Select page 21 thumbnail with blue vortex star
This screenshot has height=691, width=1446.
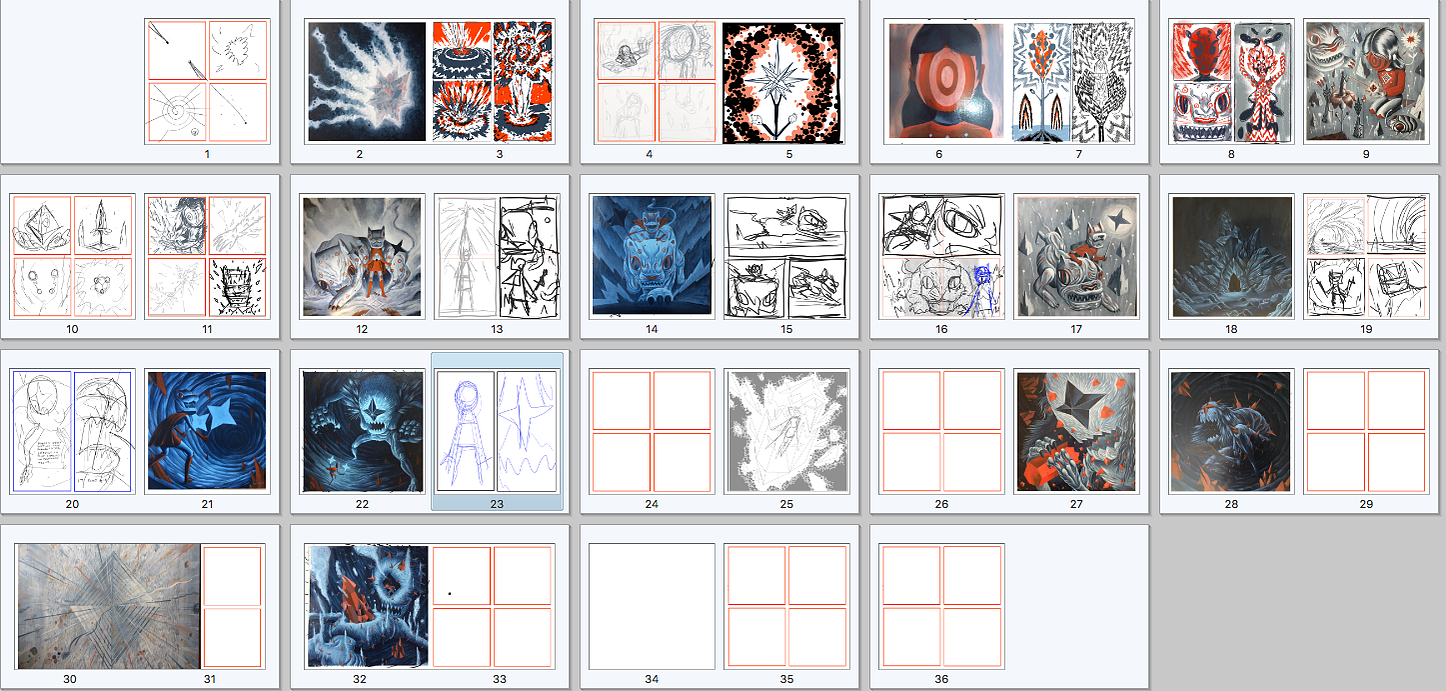tap(207, 432)
